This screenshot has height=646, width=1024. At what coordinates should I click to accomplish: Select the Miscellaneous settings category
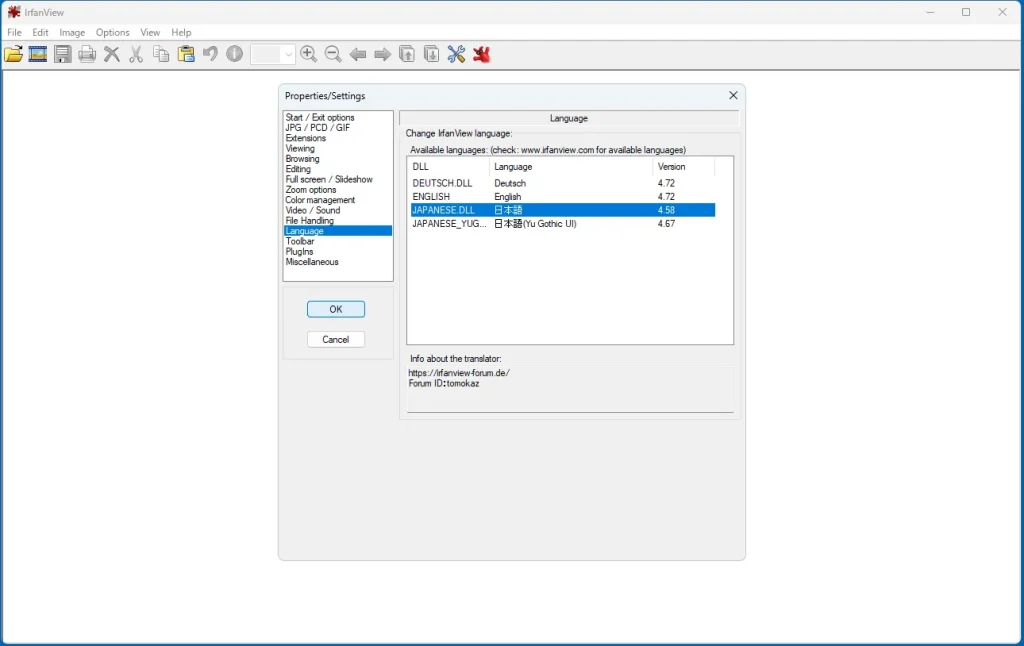312,262
